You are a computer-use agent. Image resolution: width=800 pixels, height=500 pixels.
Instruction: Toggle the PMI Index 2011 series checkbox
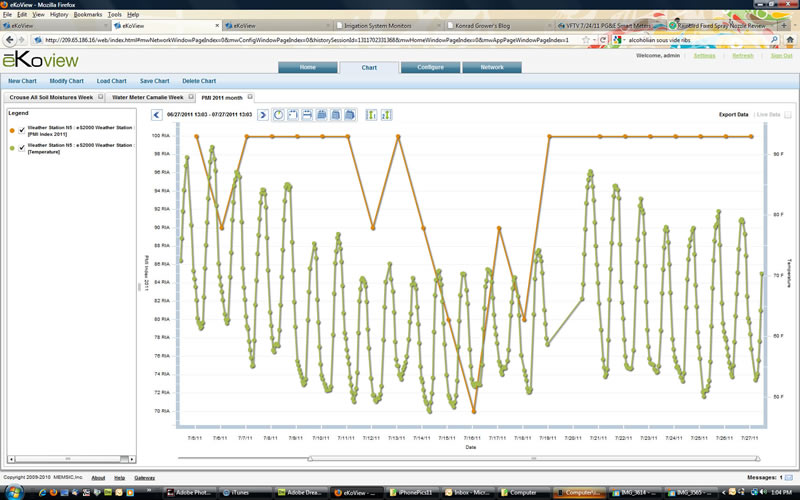click(x=21, y=130)
